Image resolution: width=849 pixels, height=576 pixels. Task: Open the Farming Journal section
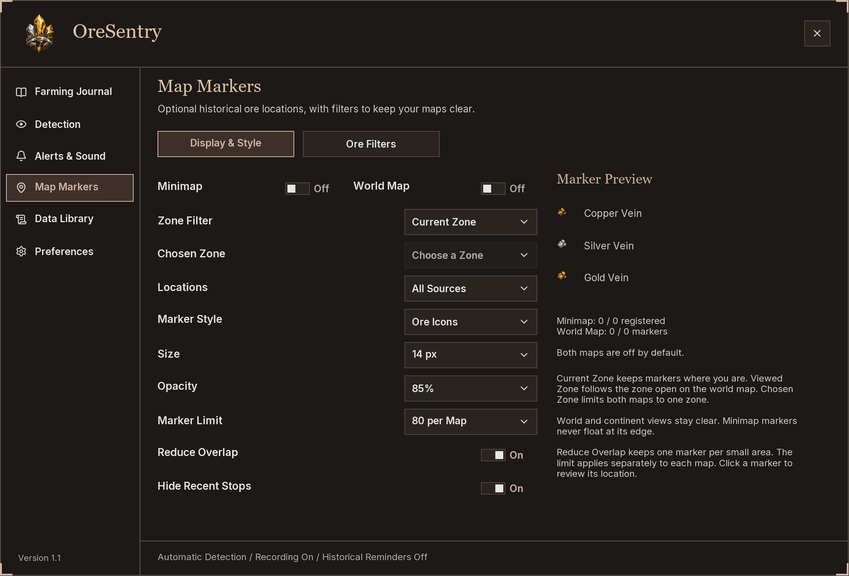70,92
